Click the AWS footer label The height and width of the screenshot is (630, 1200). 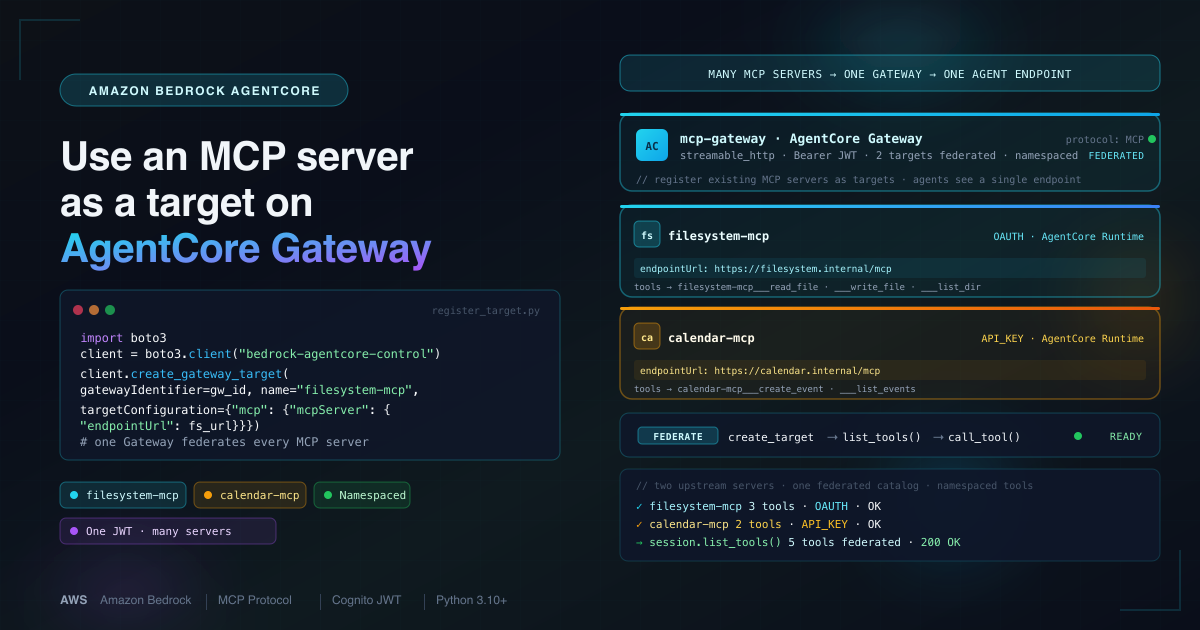[x=73, y=600]
